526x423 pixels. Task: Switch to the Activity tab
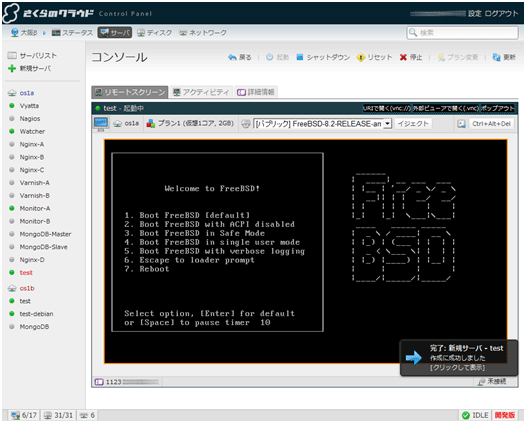point(201,92)
